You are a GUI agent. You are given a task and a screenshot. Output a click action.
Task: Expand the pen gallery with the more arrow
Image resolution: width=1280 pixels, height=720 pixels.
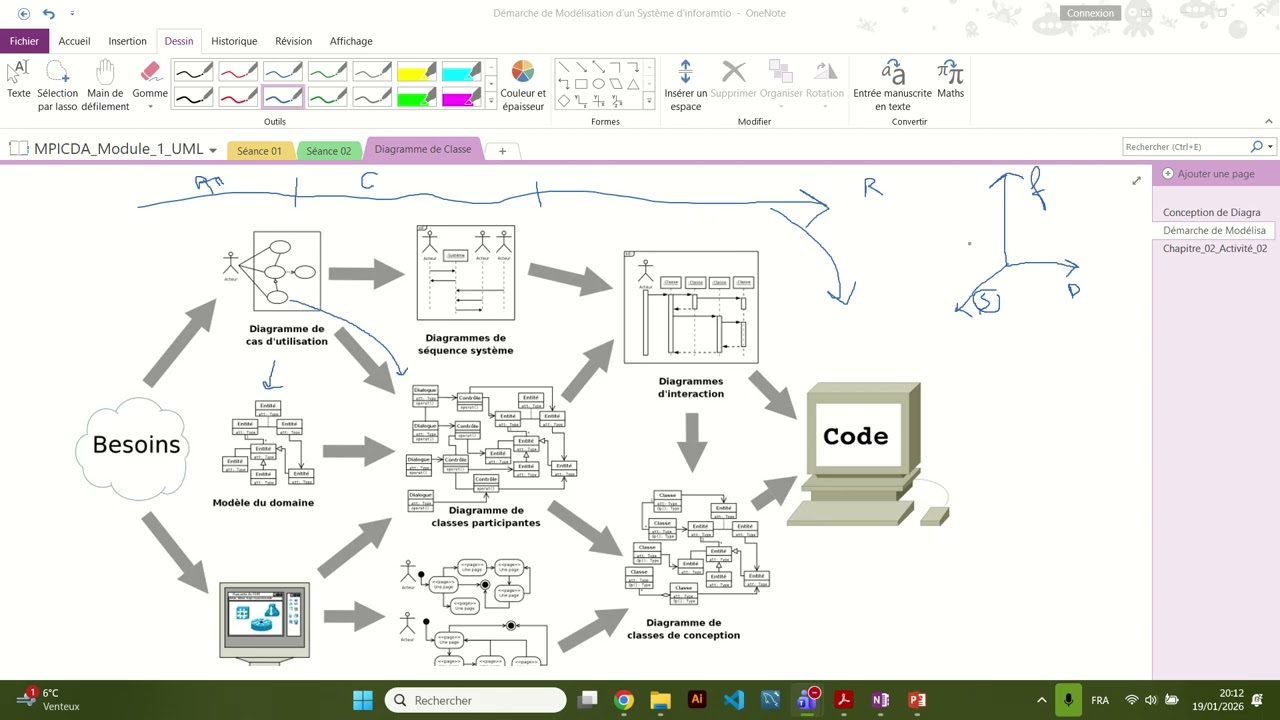pyautogui.click(x=491, y=101)
